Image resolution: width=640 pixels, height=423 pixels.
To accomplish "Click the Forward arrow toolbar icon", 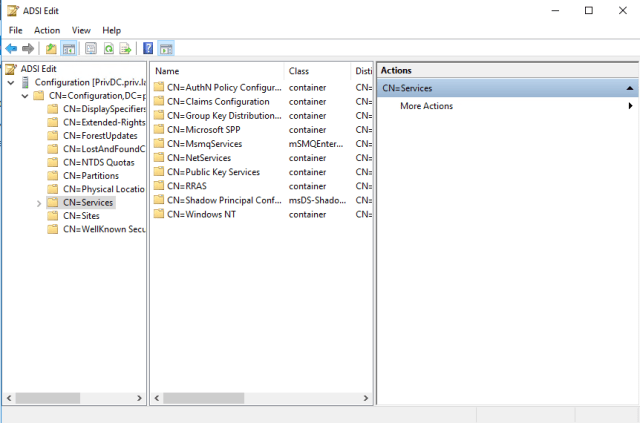I will pos(28,48).
